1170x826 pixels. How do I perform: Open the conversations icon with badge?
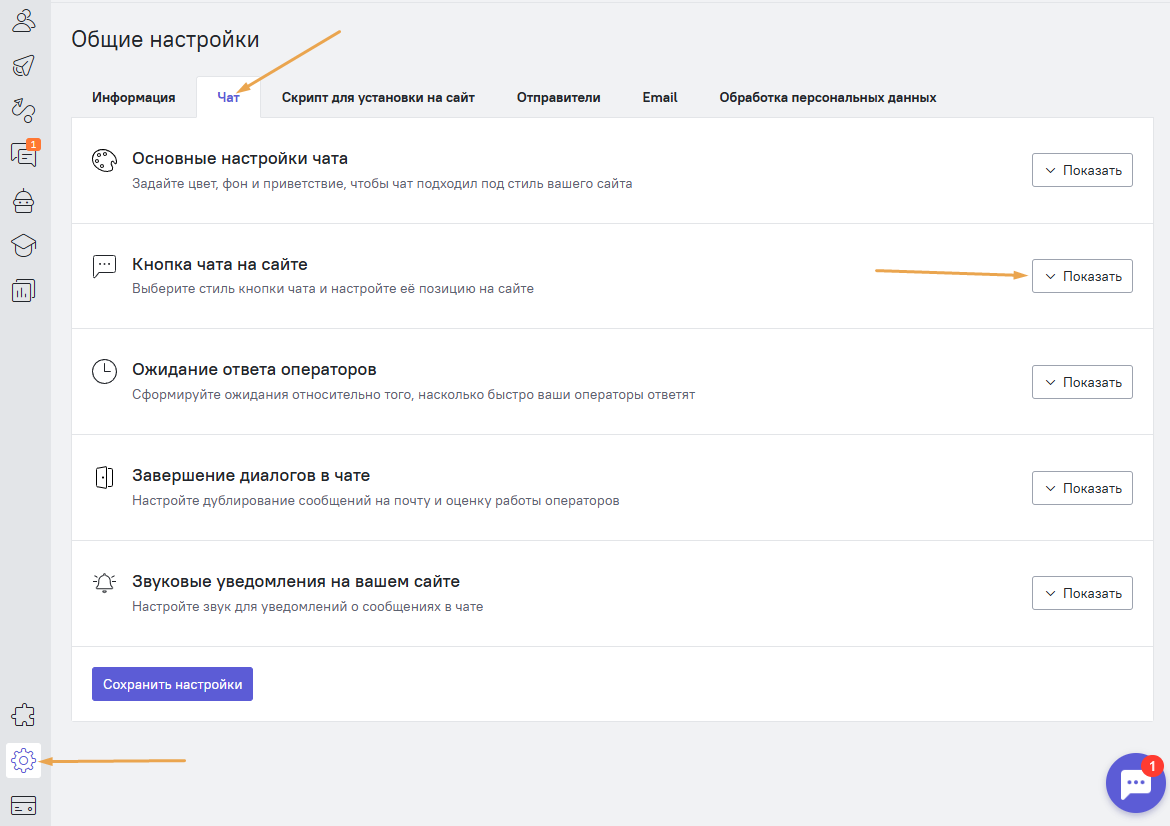[x=23, y=154]
